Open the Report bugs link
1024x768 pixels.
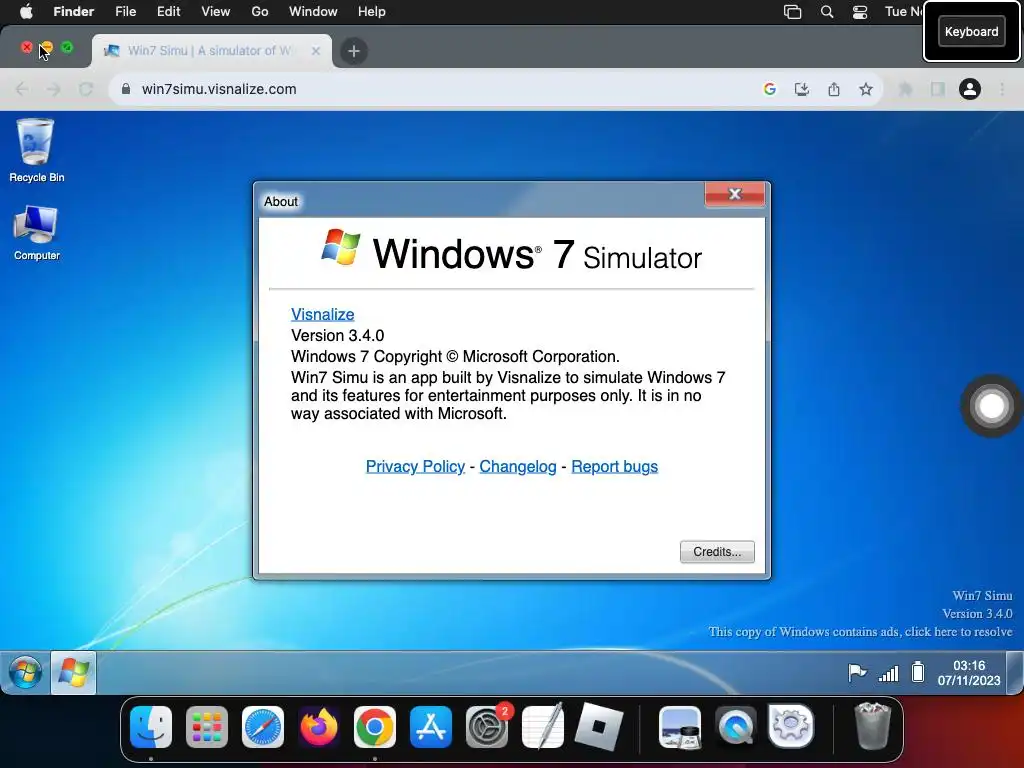click(x=615, y=466)
